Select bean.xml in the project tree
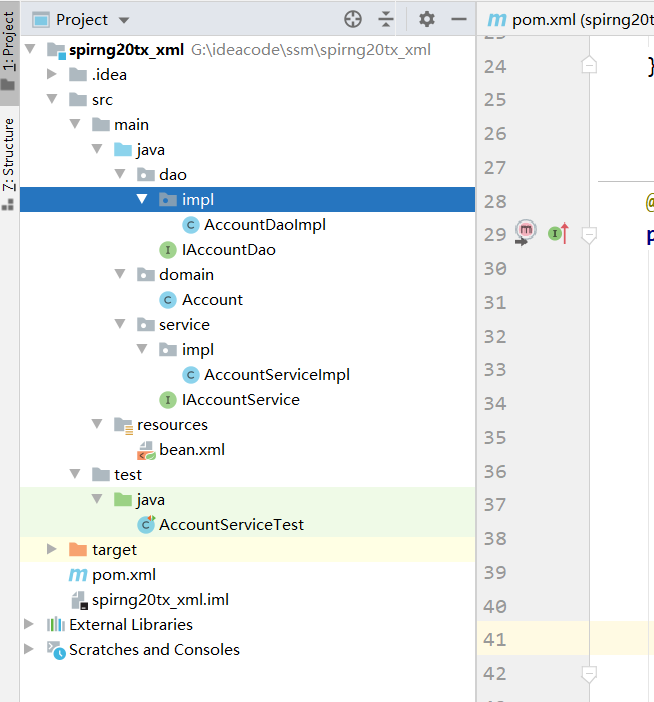 [x=192, y=450]
